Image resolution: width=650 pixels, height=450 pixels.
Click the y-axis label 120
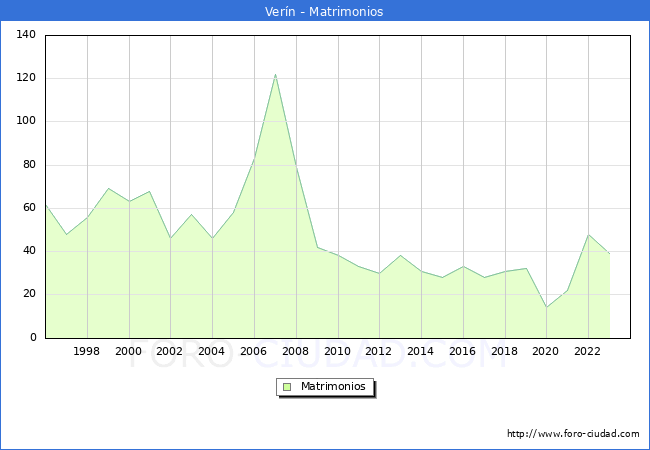(x=26, y=77)
